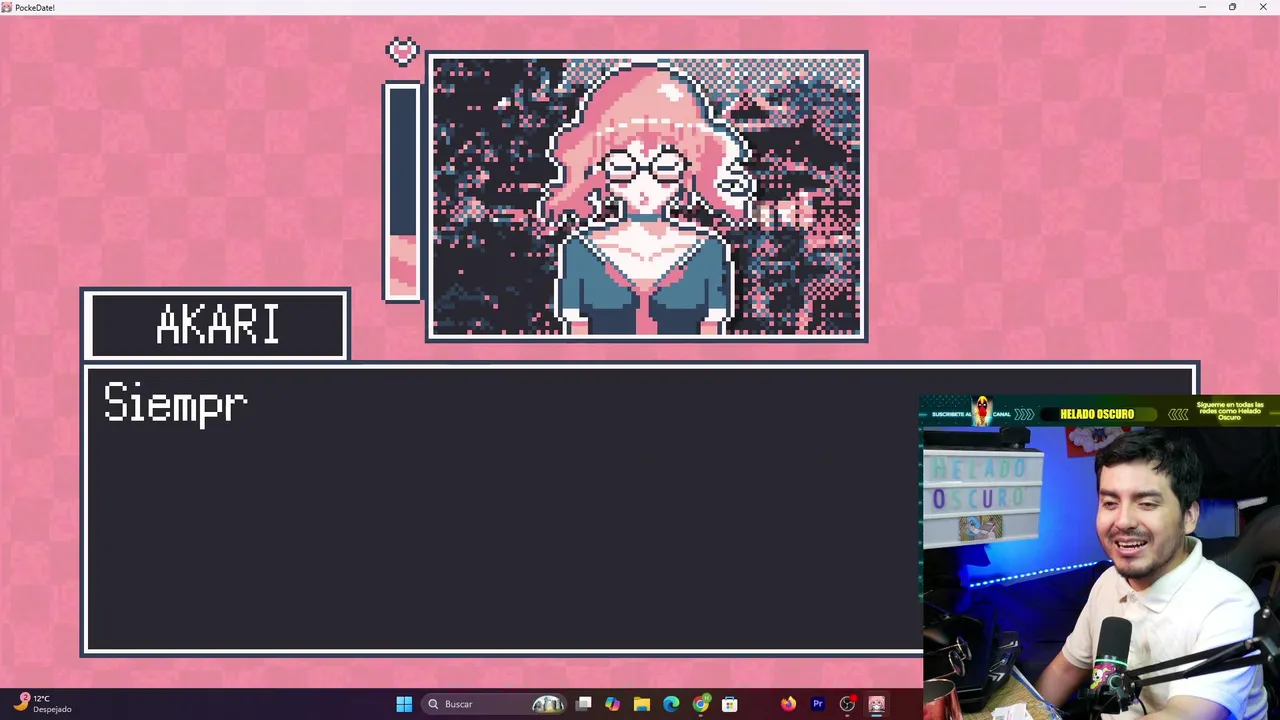Image resolution: width=1280 pixels, height=720 pixels.
Task: Close the PockeDate window
Action: [x=1263, y=7]
